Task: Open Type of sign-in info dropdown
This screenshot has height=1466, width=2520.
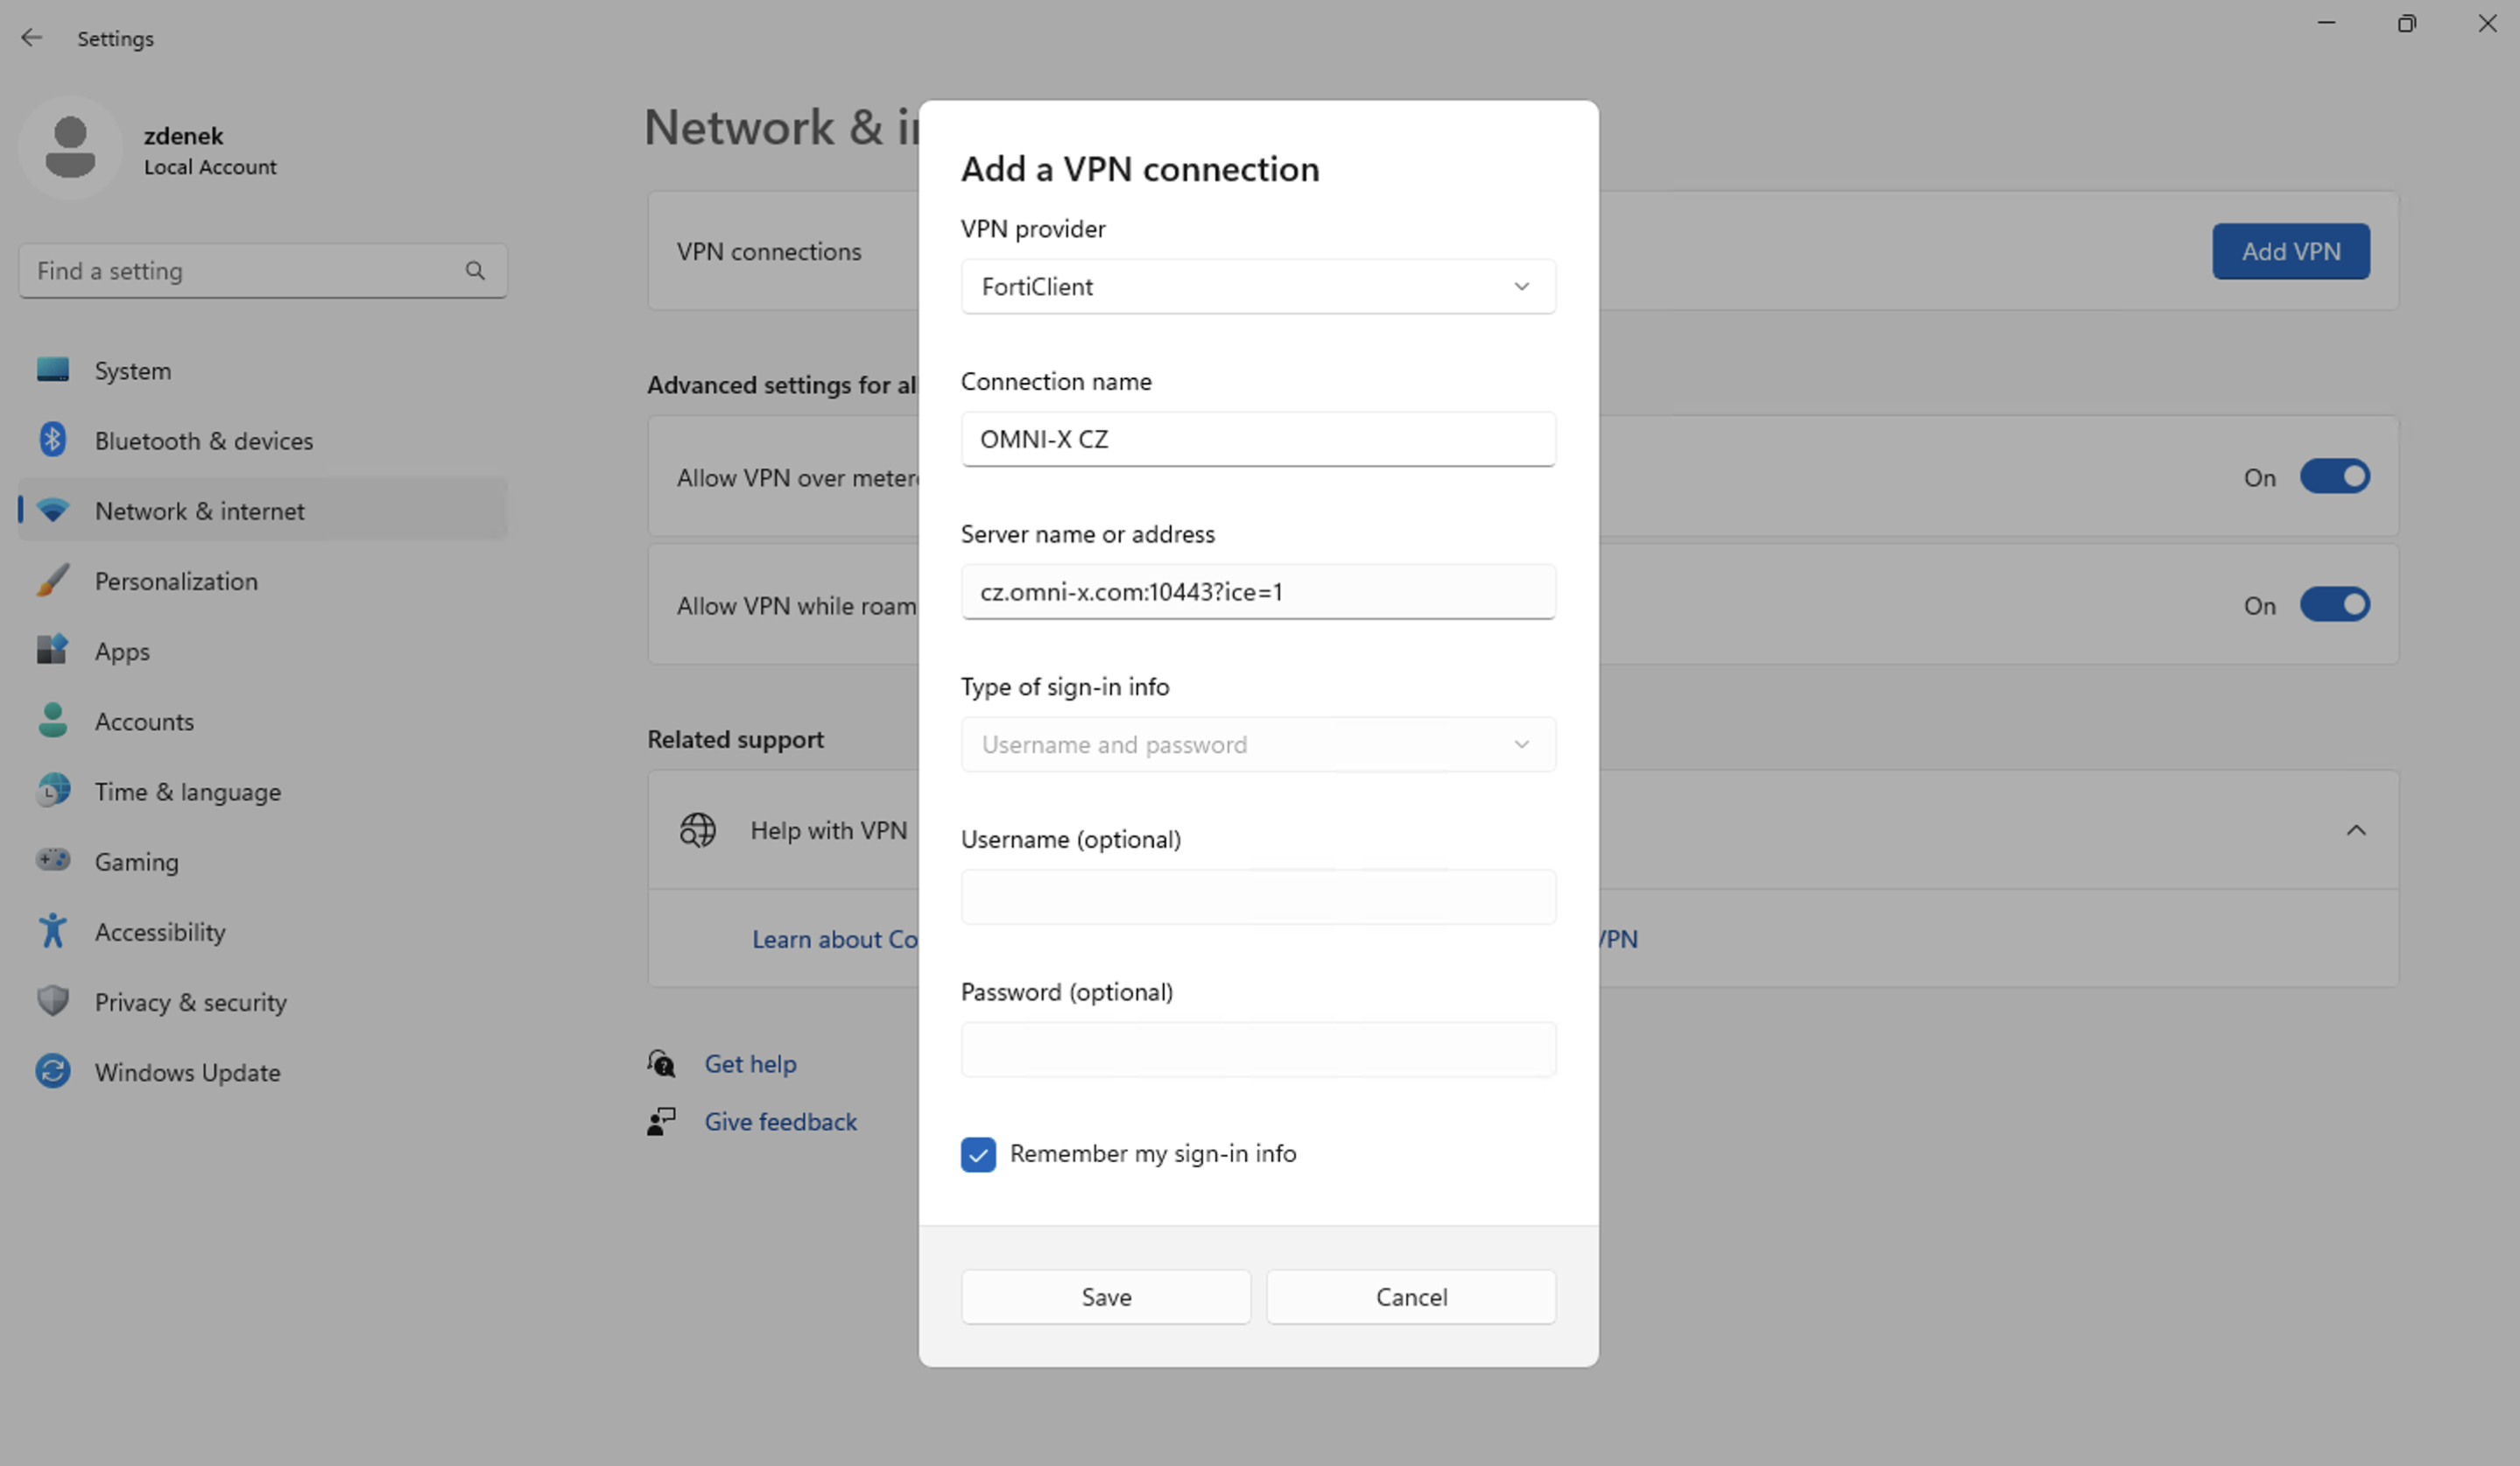Action: click(x=1257, y=745)
